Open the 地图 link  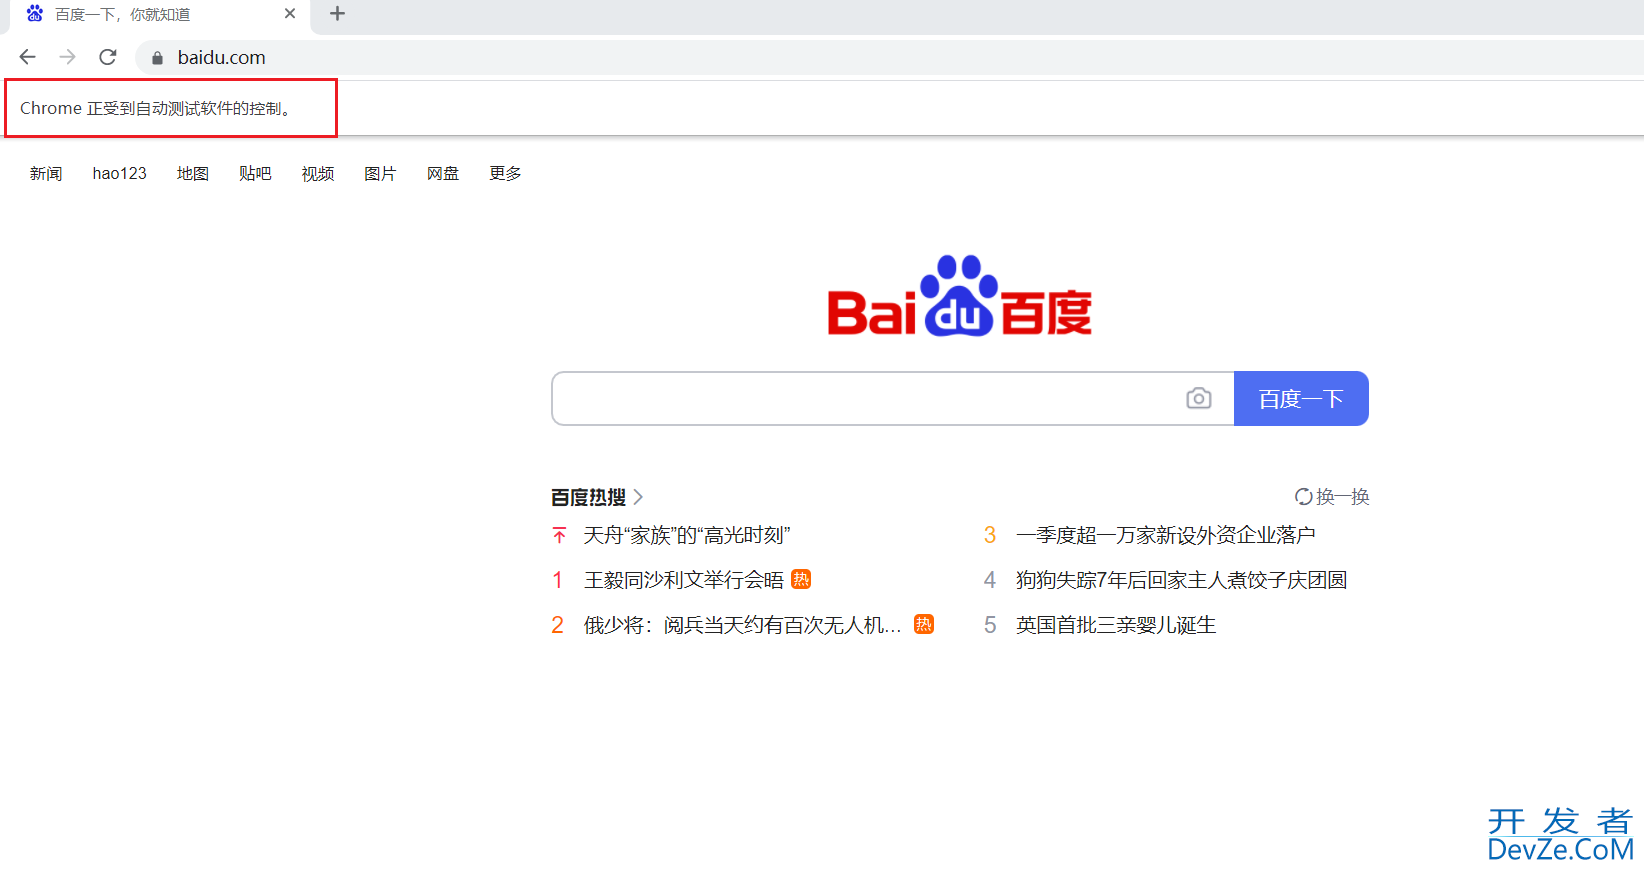[x=193, y=174]
